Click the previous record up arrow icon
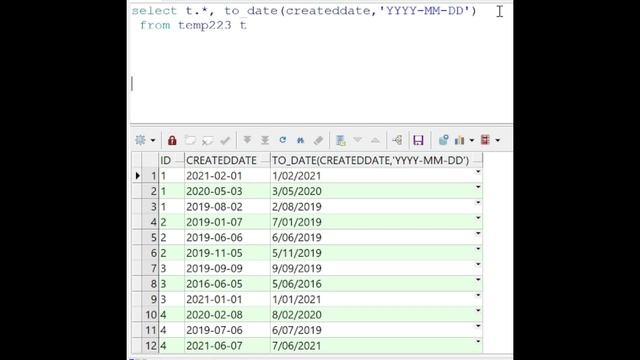 (375, 140)
